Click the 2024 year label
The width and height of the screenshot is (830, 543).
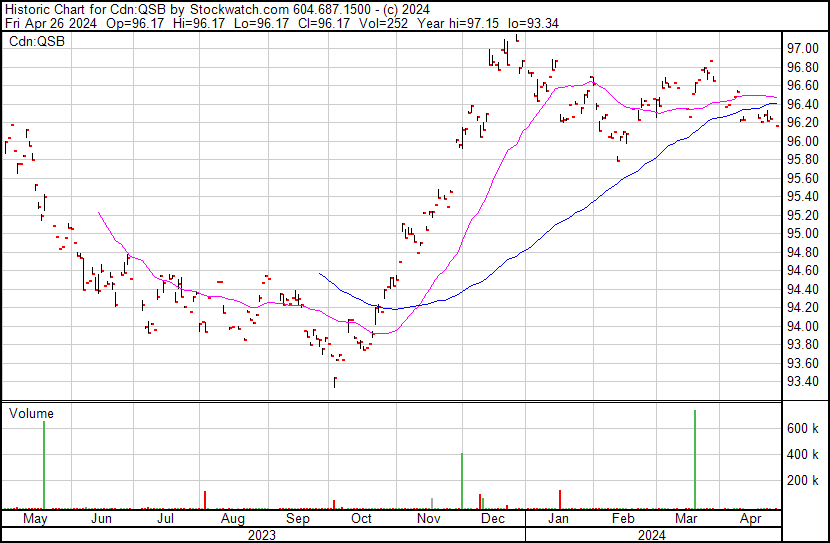pyautogui.click(x=651, y=535)
